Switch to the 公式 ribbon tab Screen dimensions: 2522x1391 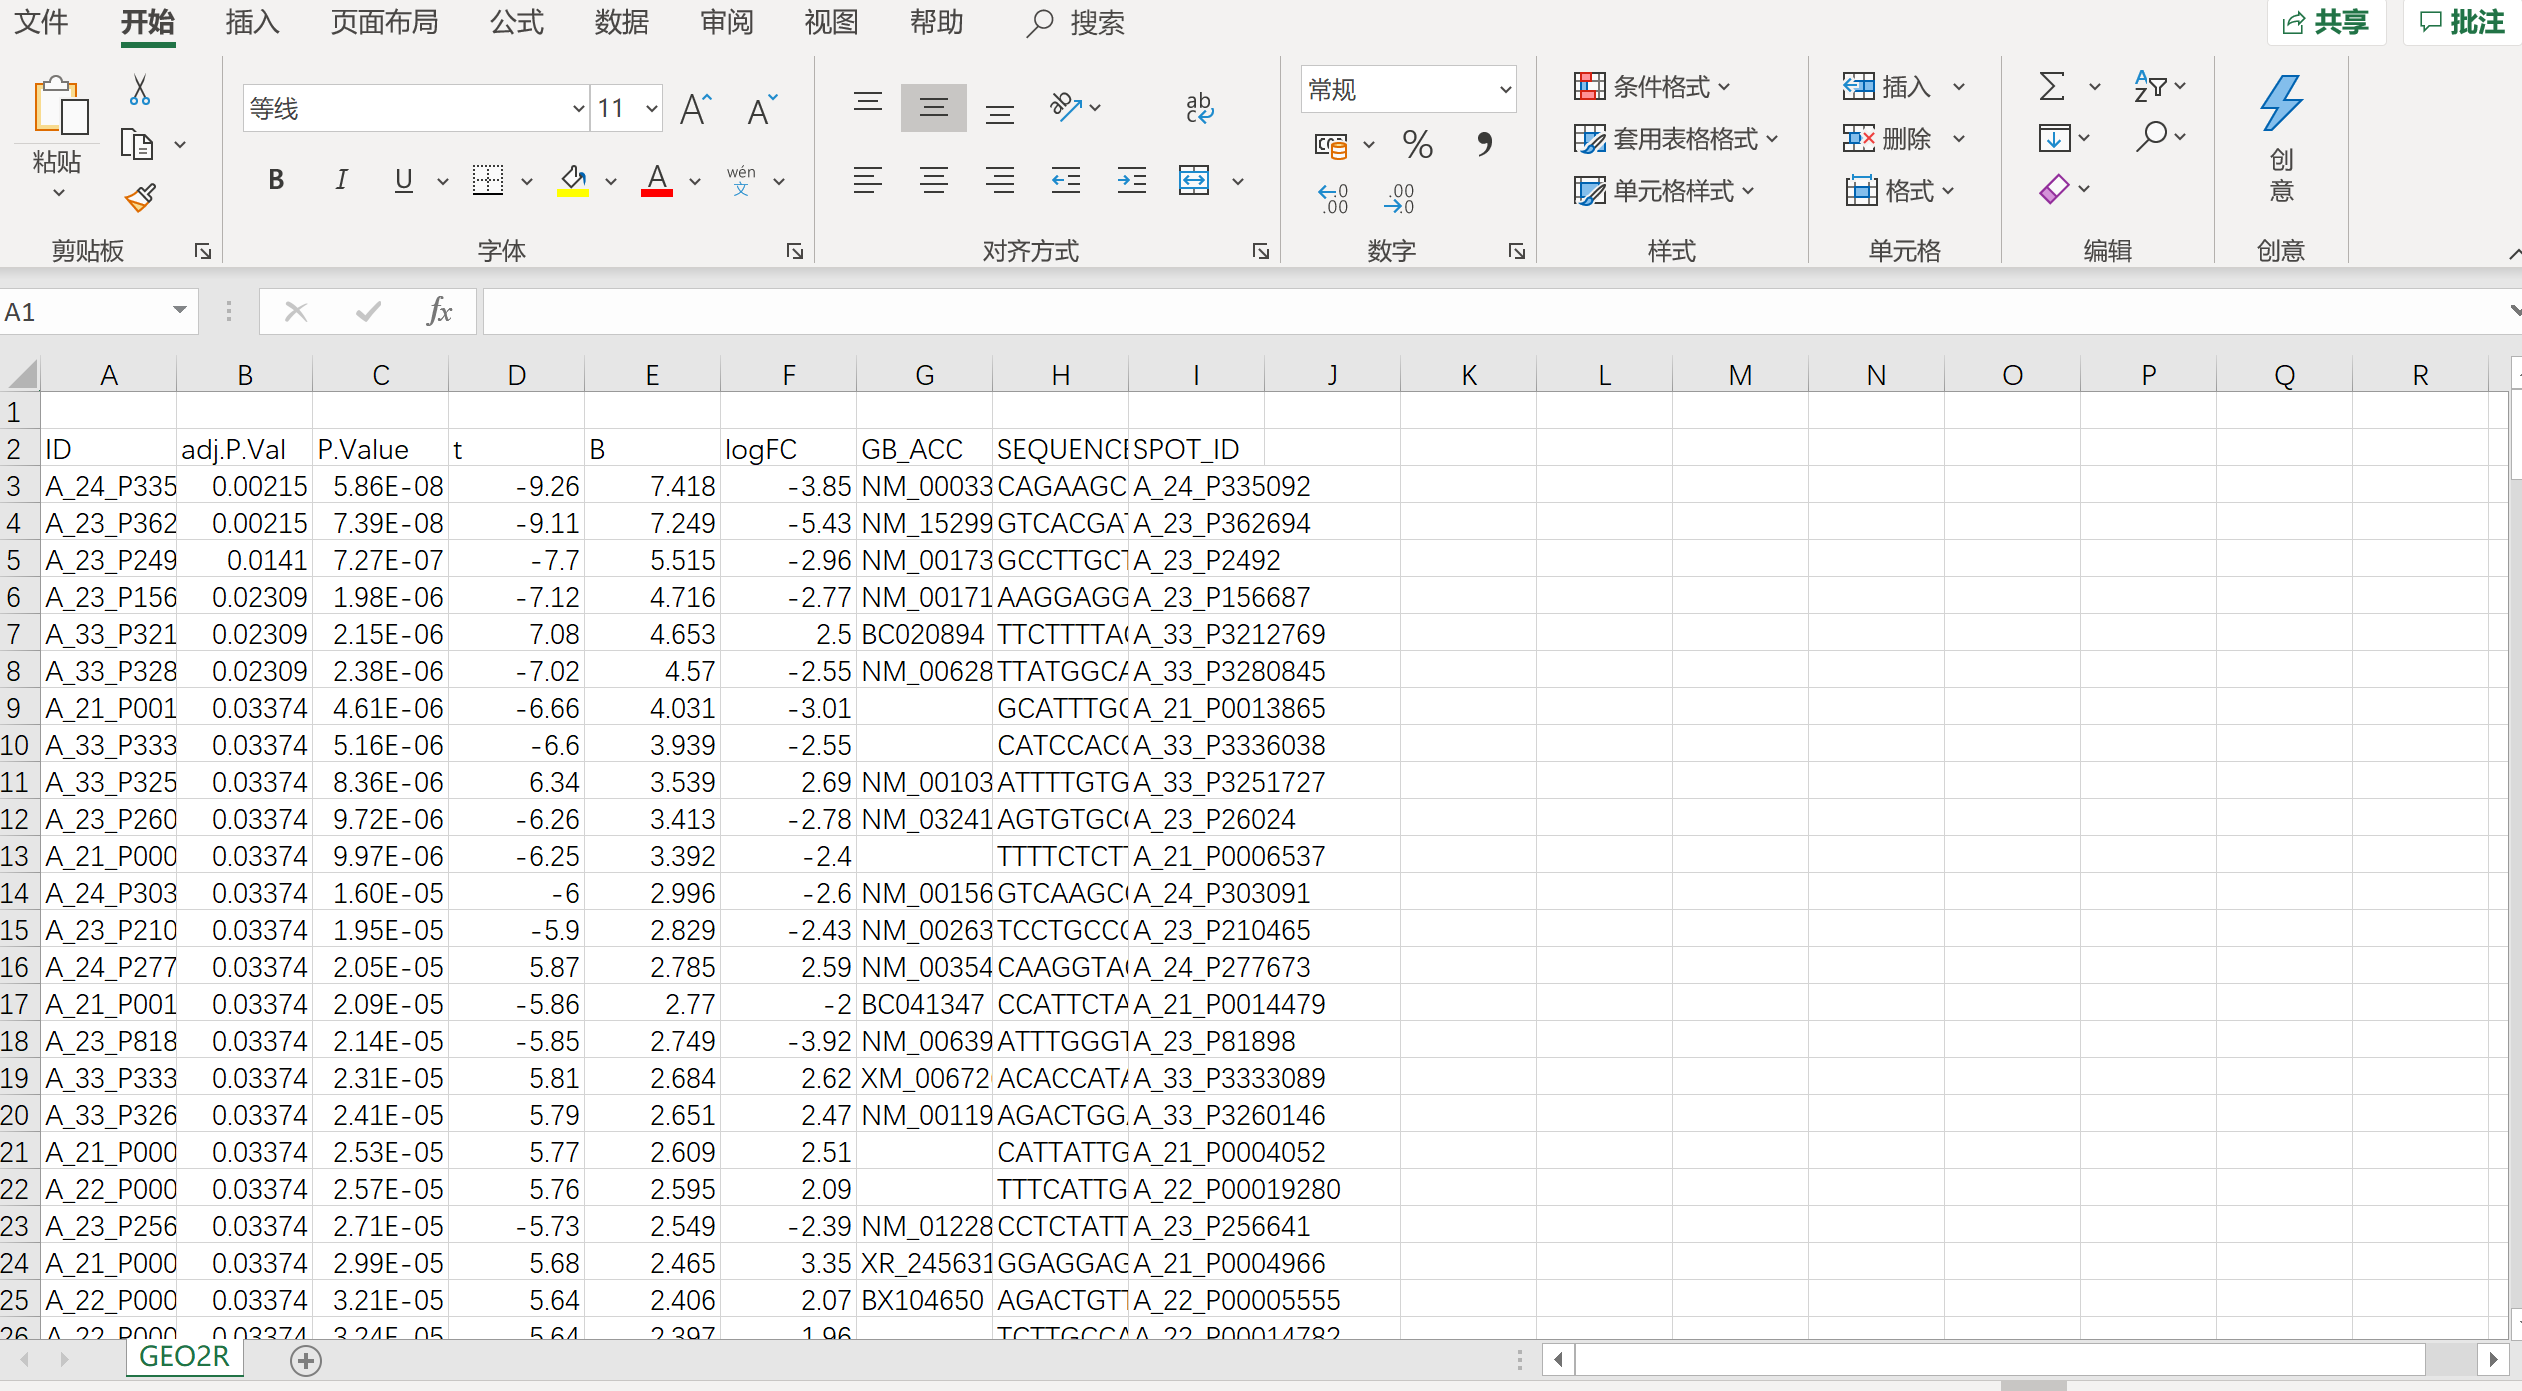coord(517,22)
